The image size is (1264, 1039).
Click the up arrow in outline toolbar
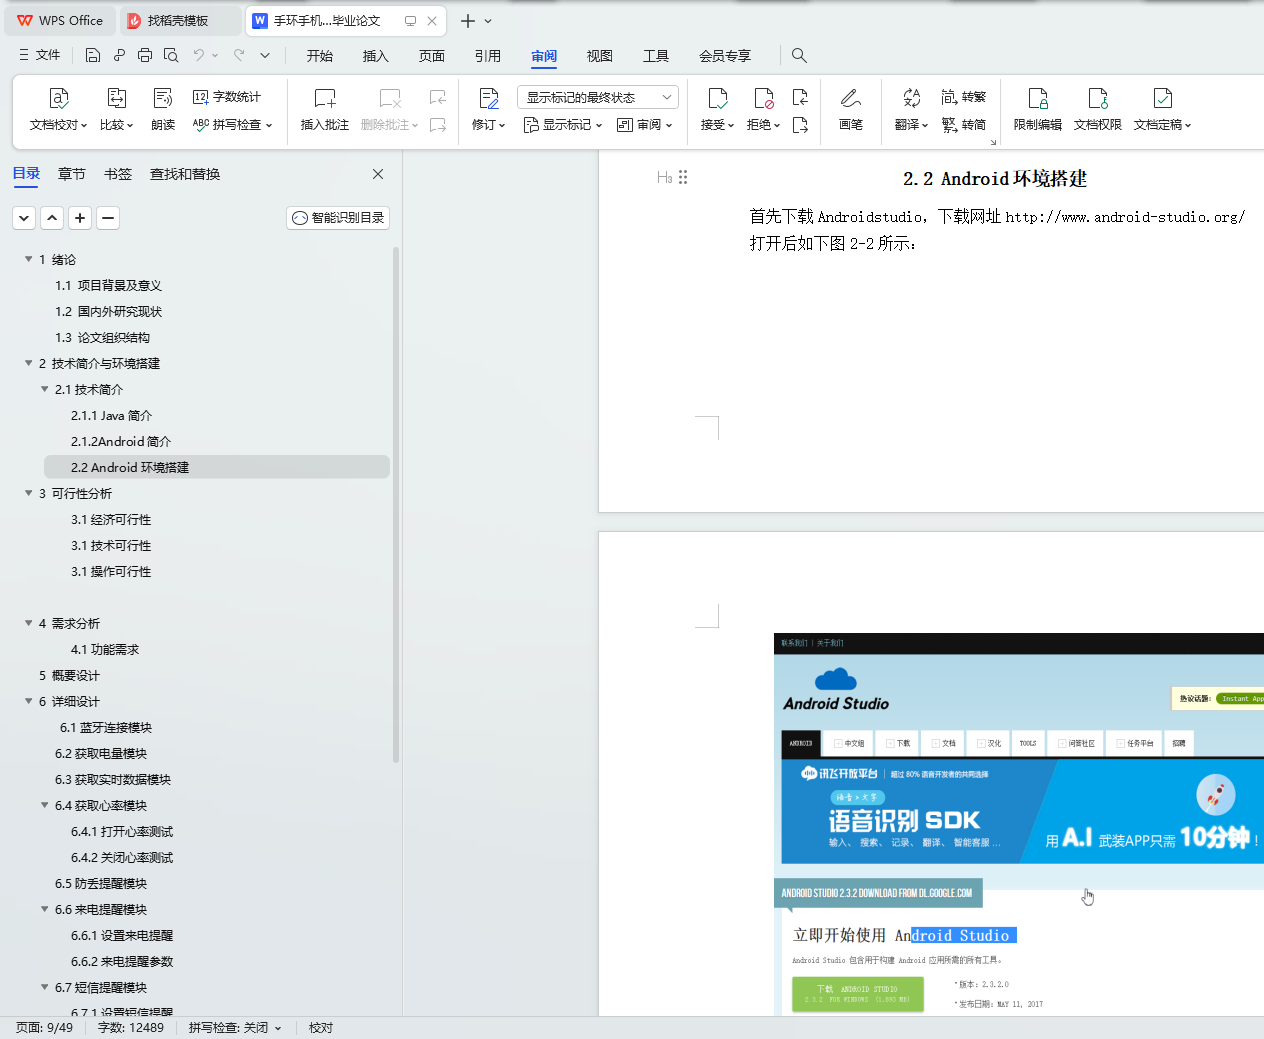pyautogui.click(x=52, y=217)
